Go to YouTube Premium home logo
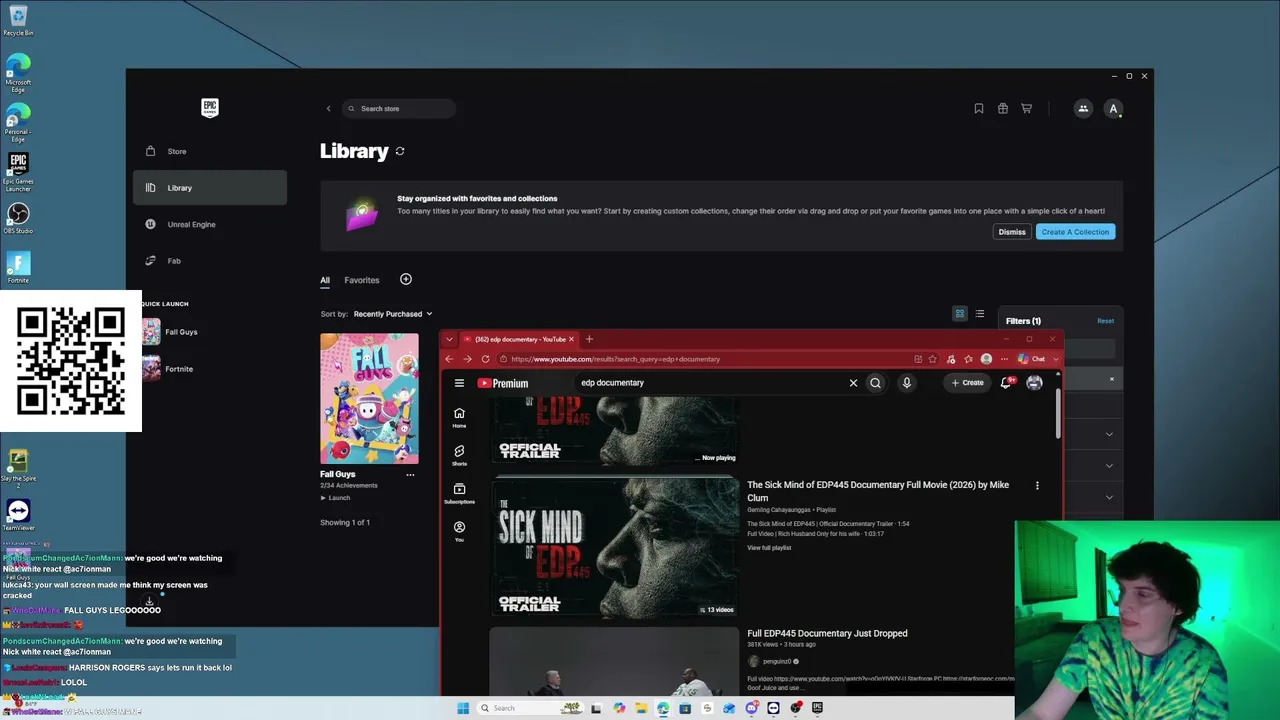This screenshot has height=720, width=1280. point(502,383)
